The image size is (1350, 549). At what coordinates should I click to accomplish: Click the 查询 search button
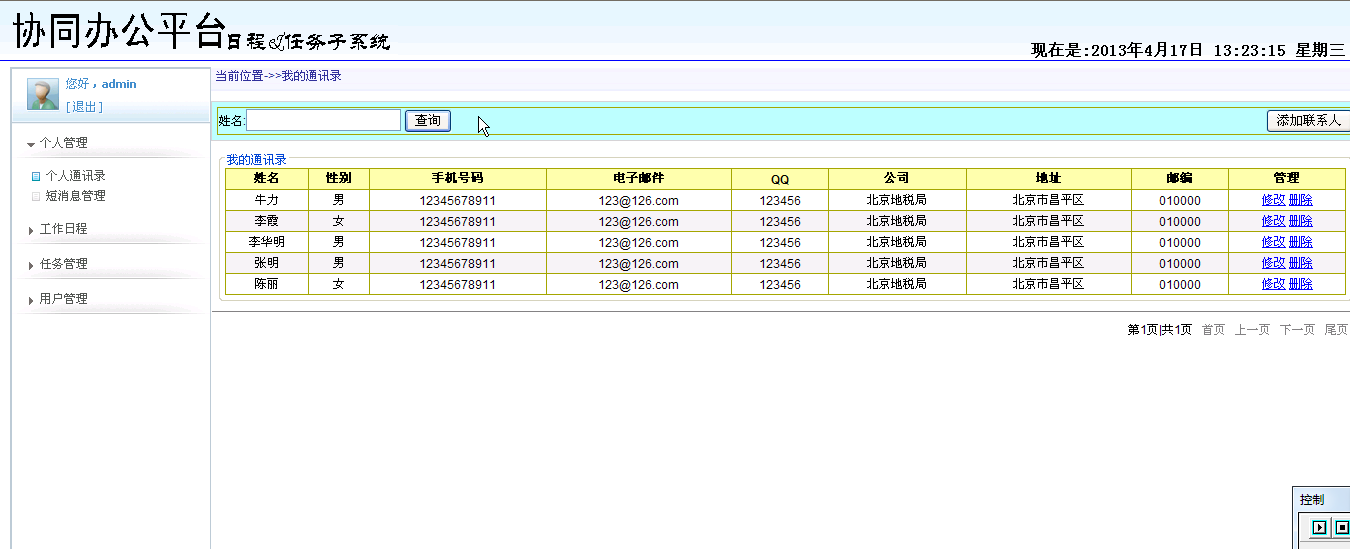(x=428, y=121)
